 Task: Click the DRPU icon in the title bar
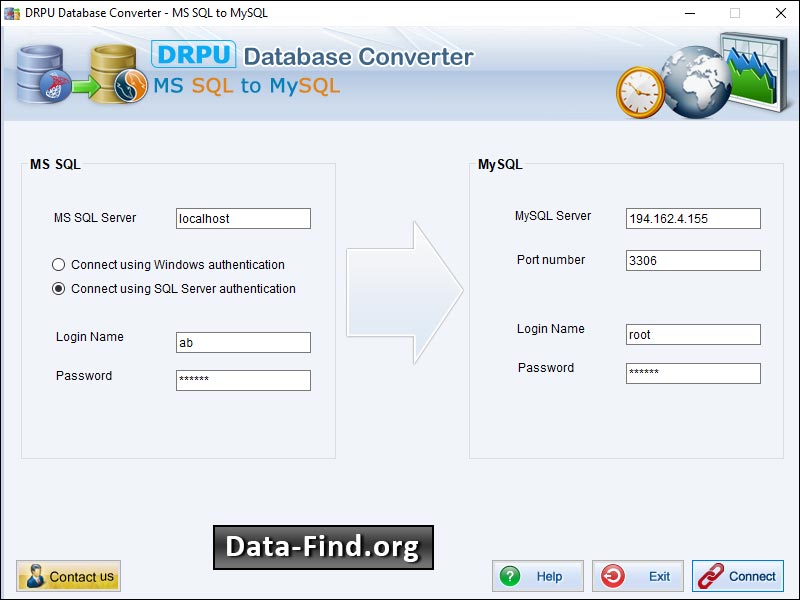click(x=11, y=13)
